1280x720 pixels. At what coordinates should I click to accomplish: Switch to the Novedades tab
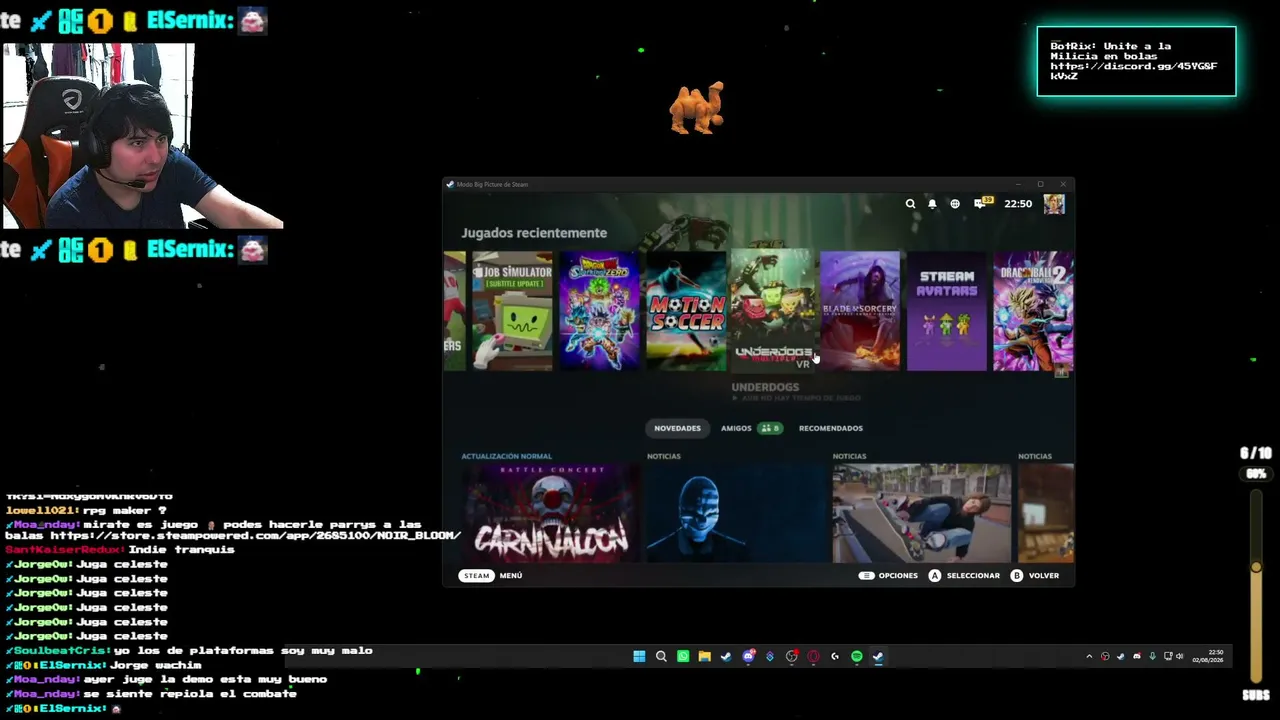[677, 428]
